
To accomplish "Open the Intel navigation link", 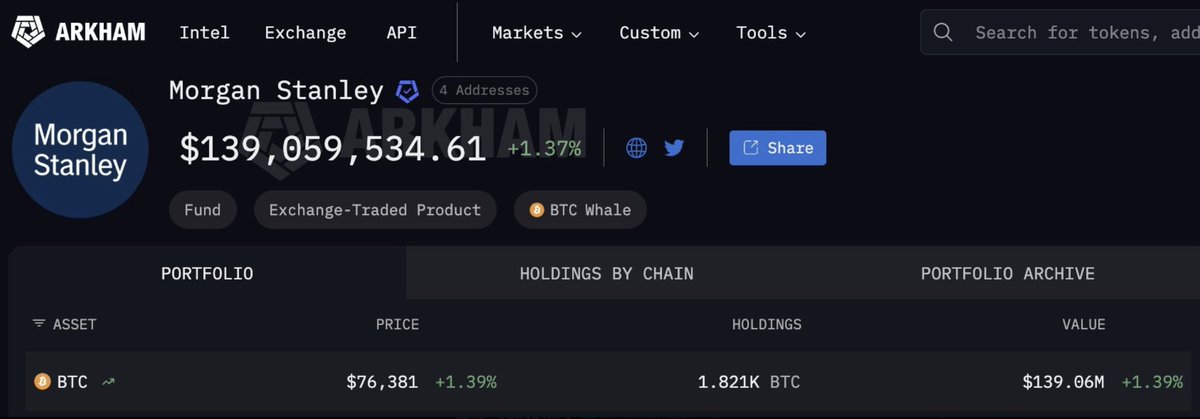I will click(204, 33).
